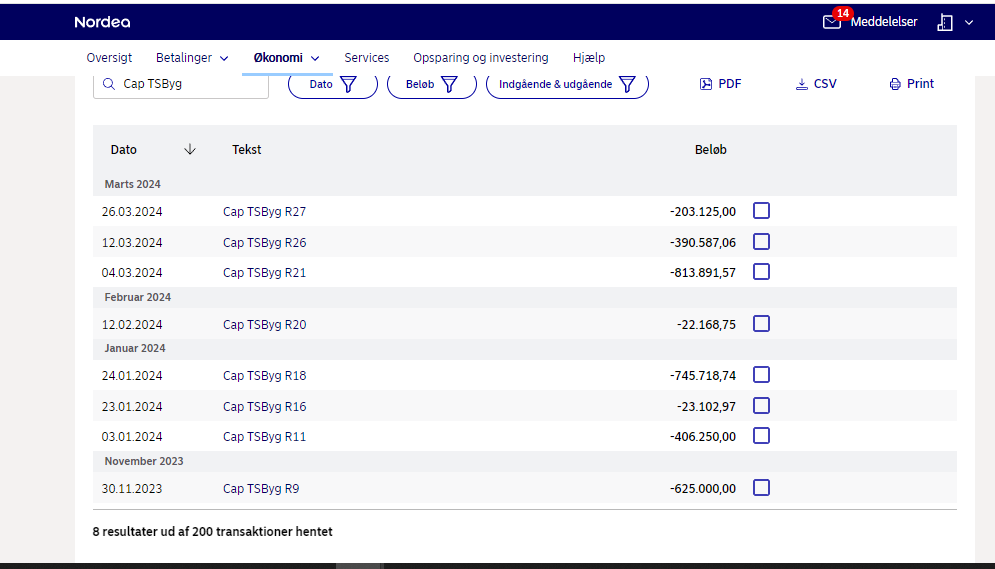Check the box for Cap TSByg R9
The width and height of the screenshot is (995, 569).
tap(761, 488)
